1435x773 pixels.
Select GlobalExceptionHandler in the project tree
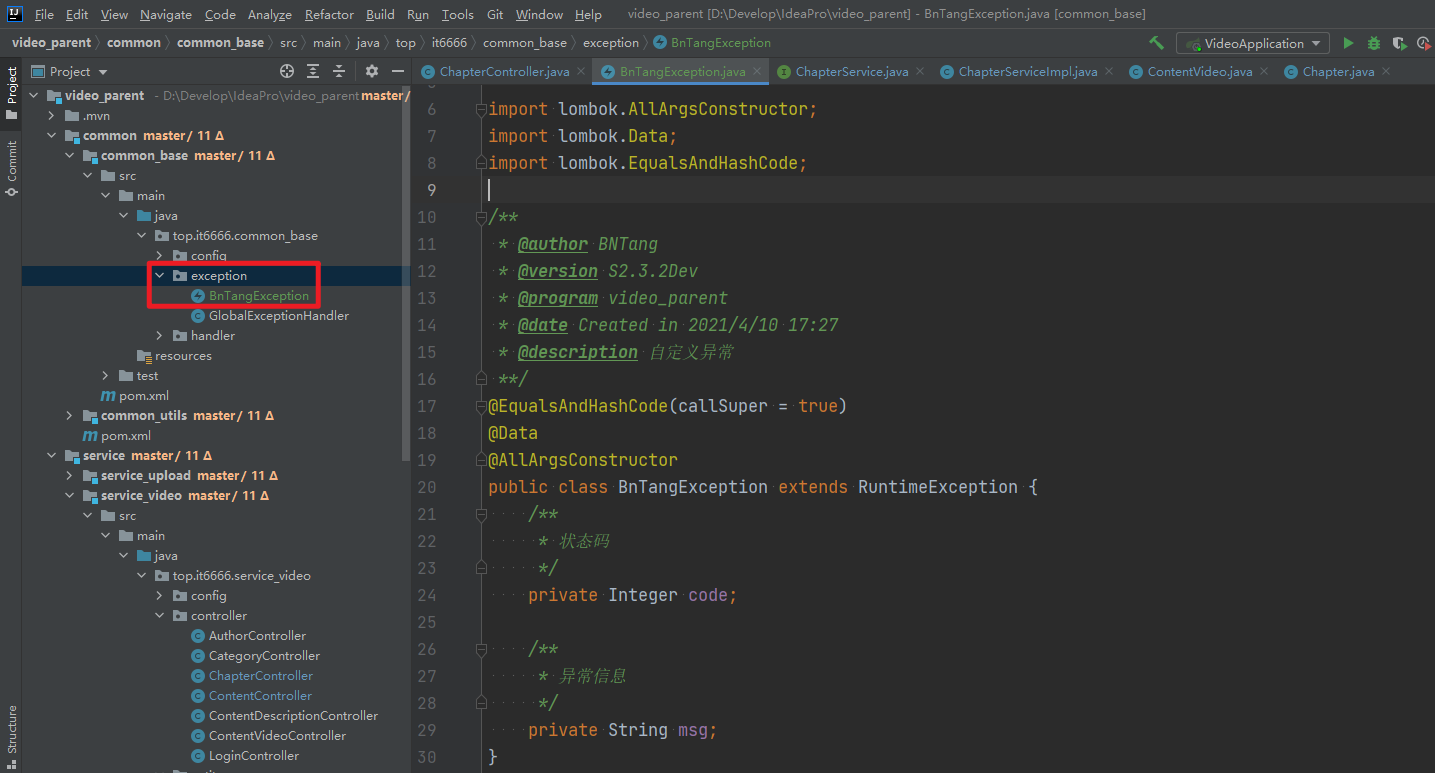click(x=279, y=316)
